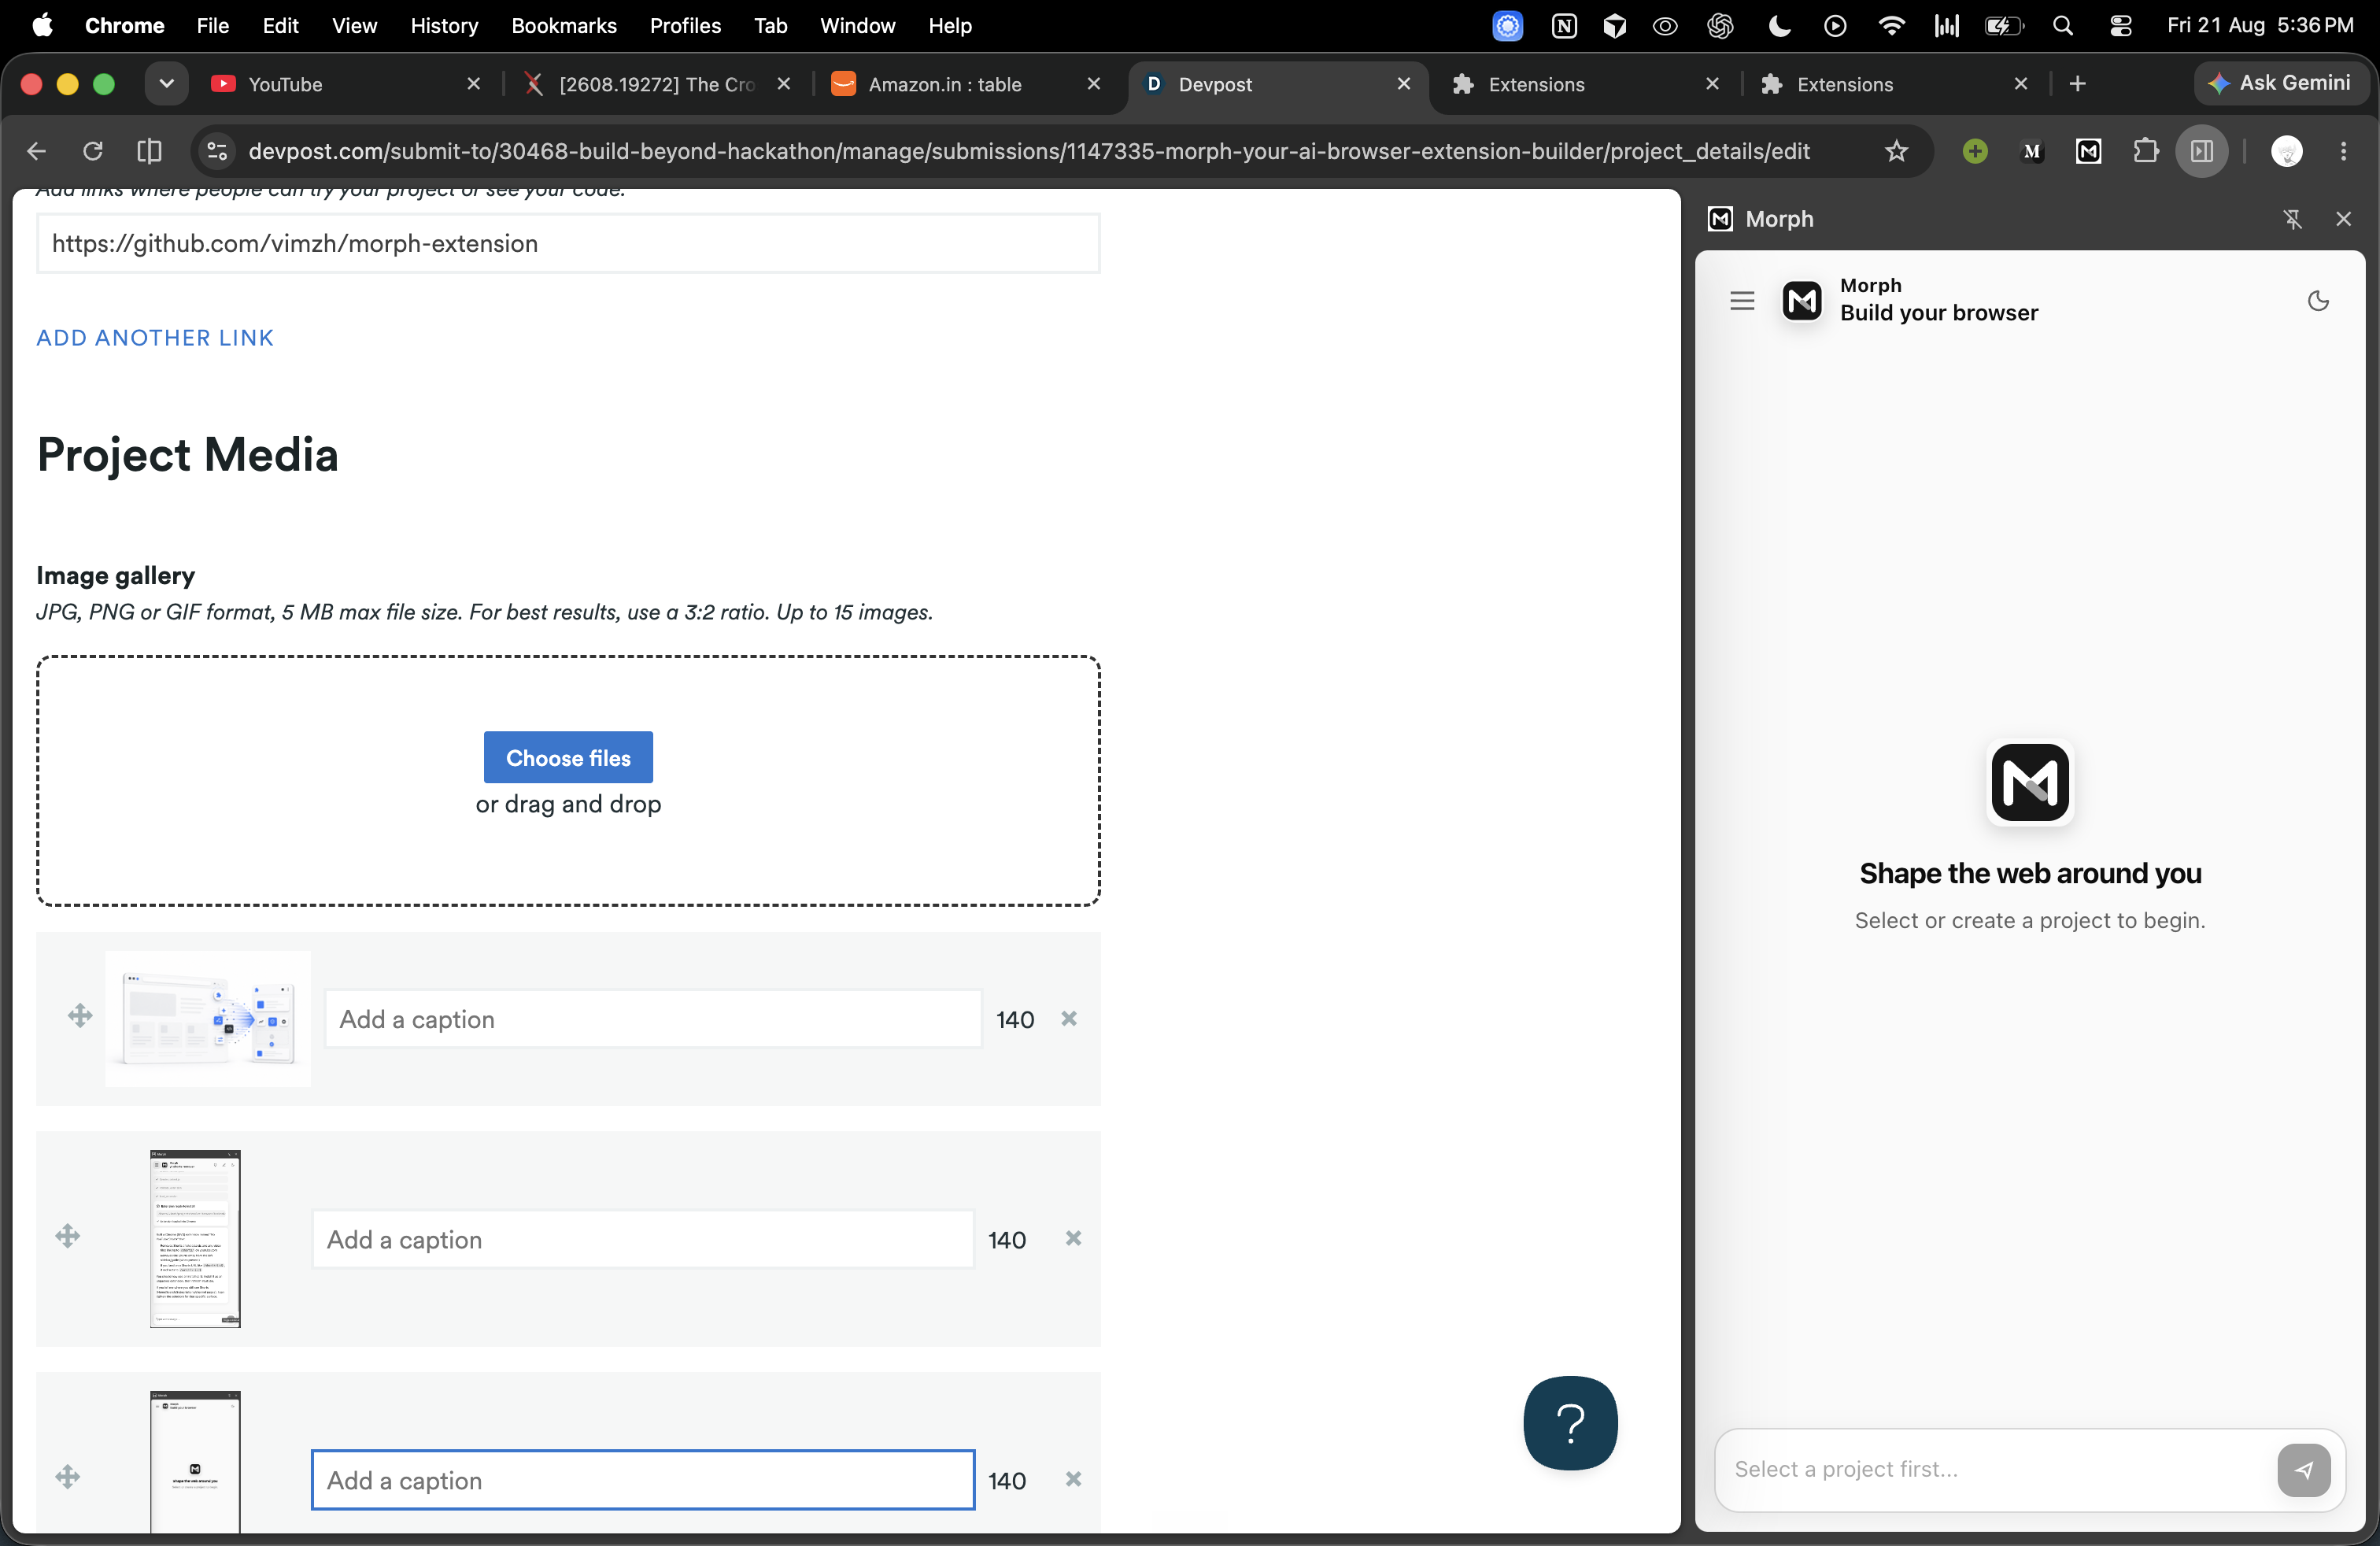
Task: Click second image caption field
Action: click(x=643, y=1239)
